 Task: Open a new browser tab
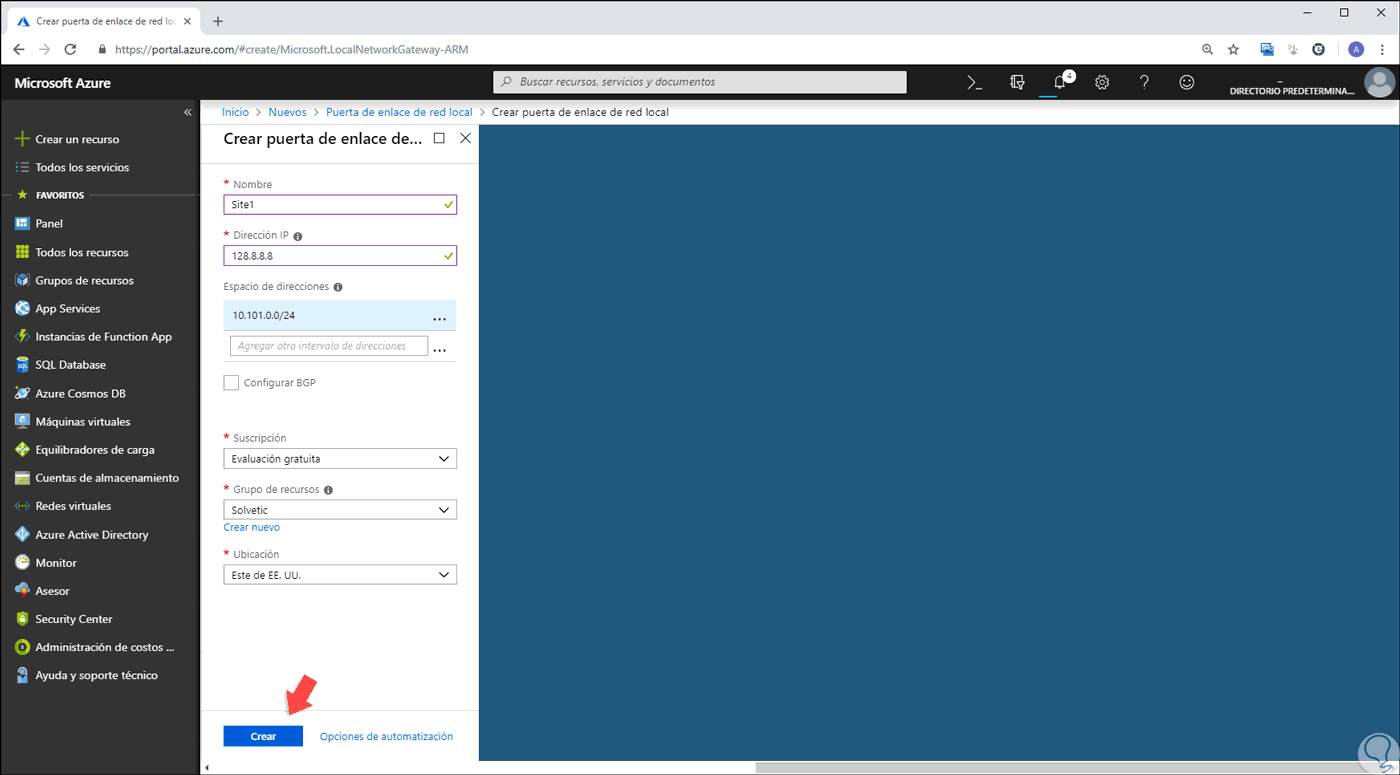click(x=218, y=21)
